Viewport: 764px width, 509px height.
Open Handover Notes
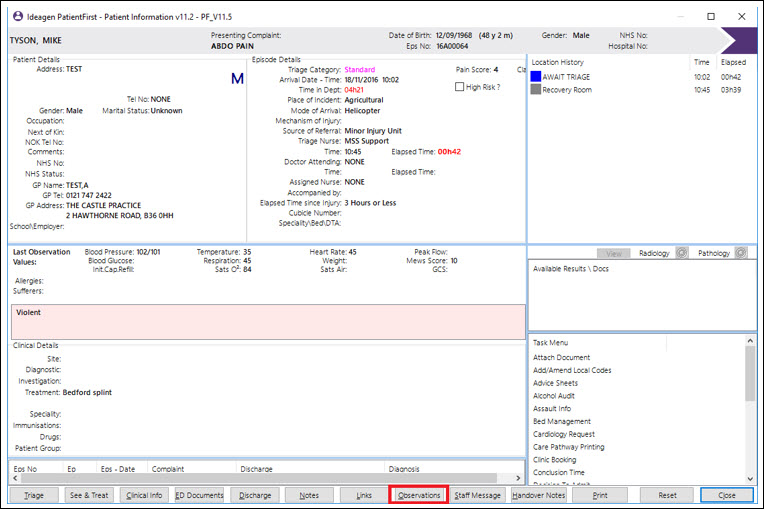click(538, 495)
